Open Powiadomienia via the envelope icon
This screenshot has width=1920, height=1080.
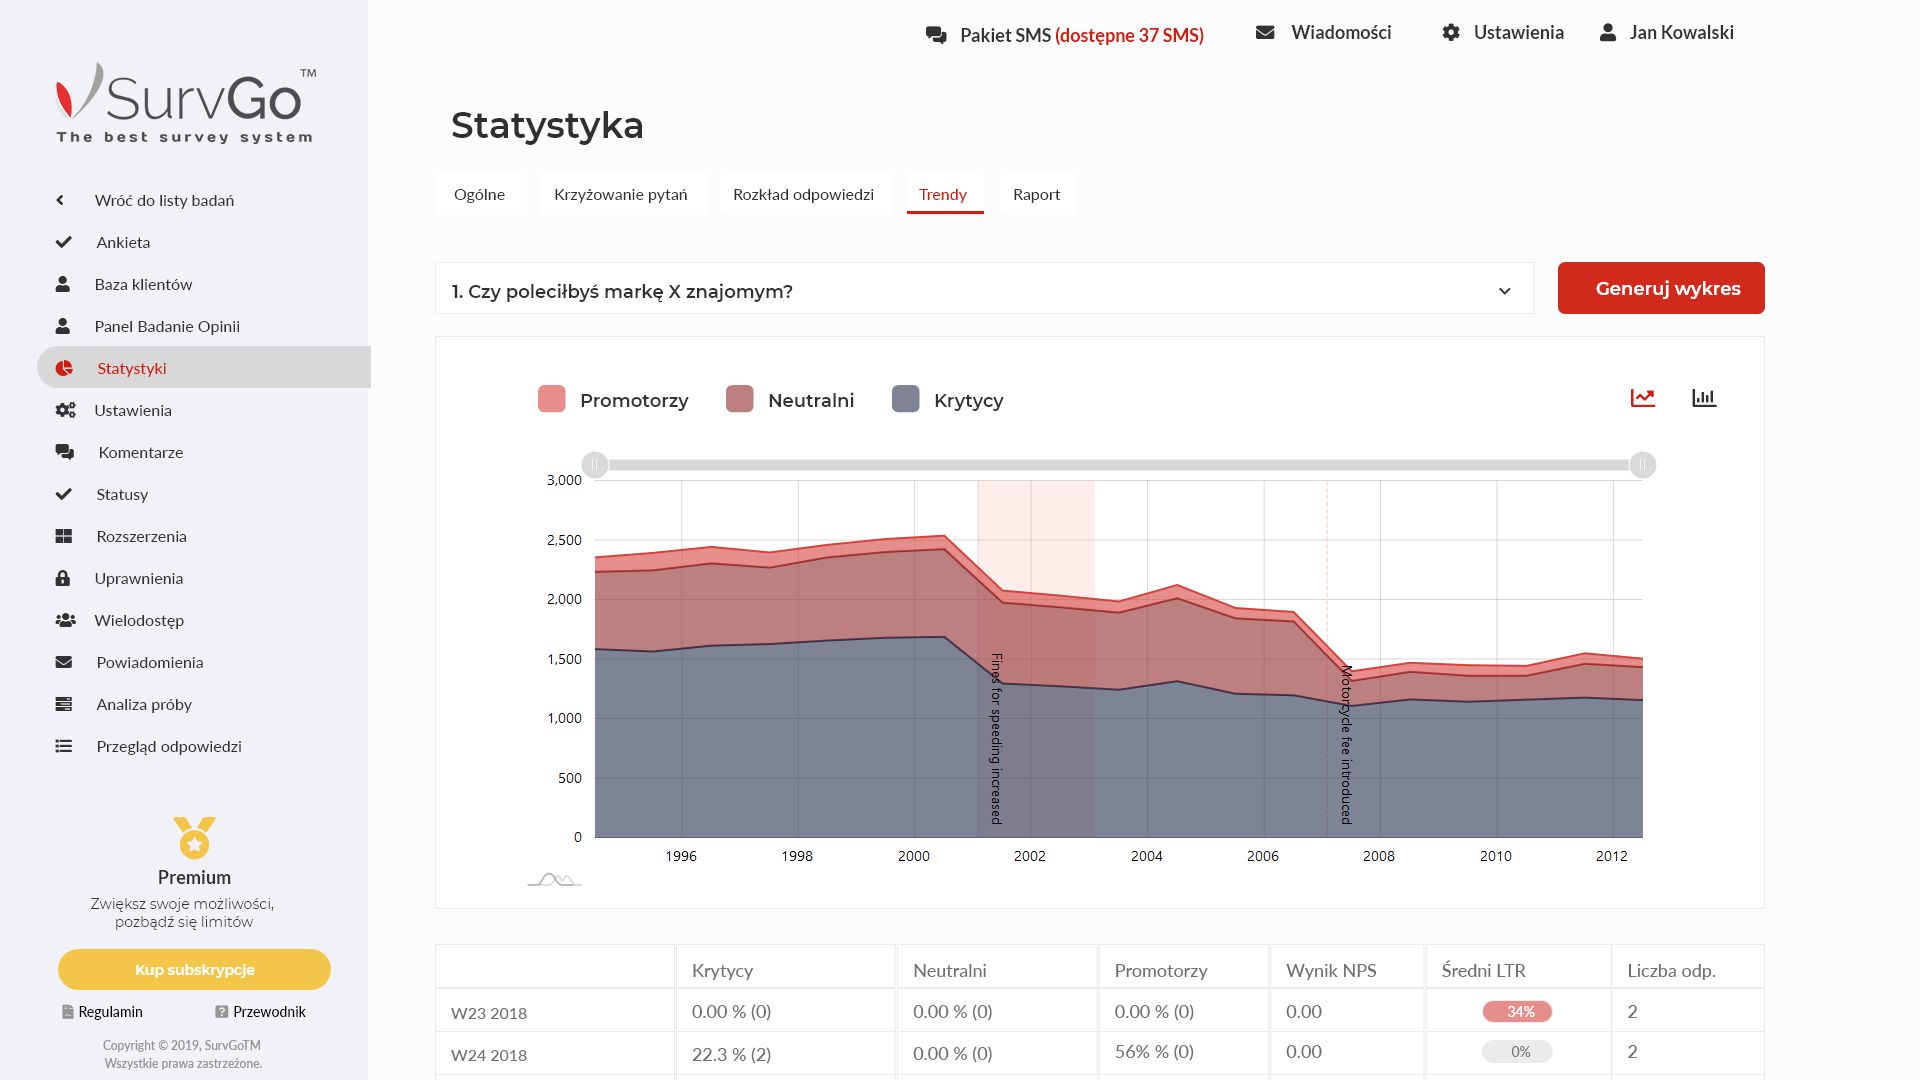point(149,662)
